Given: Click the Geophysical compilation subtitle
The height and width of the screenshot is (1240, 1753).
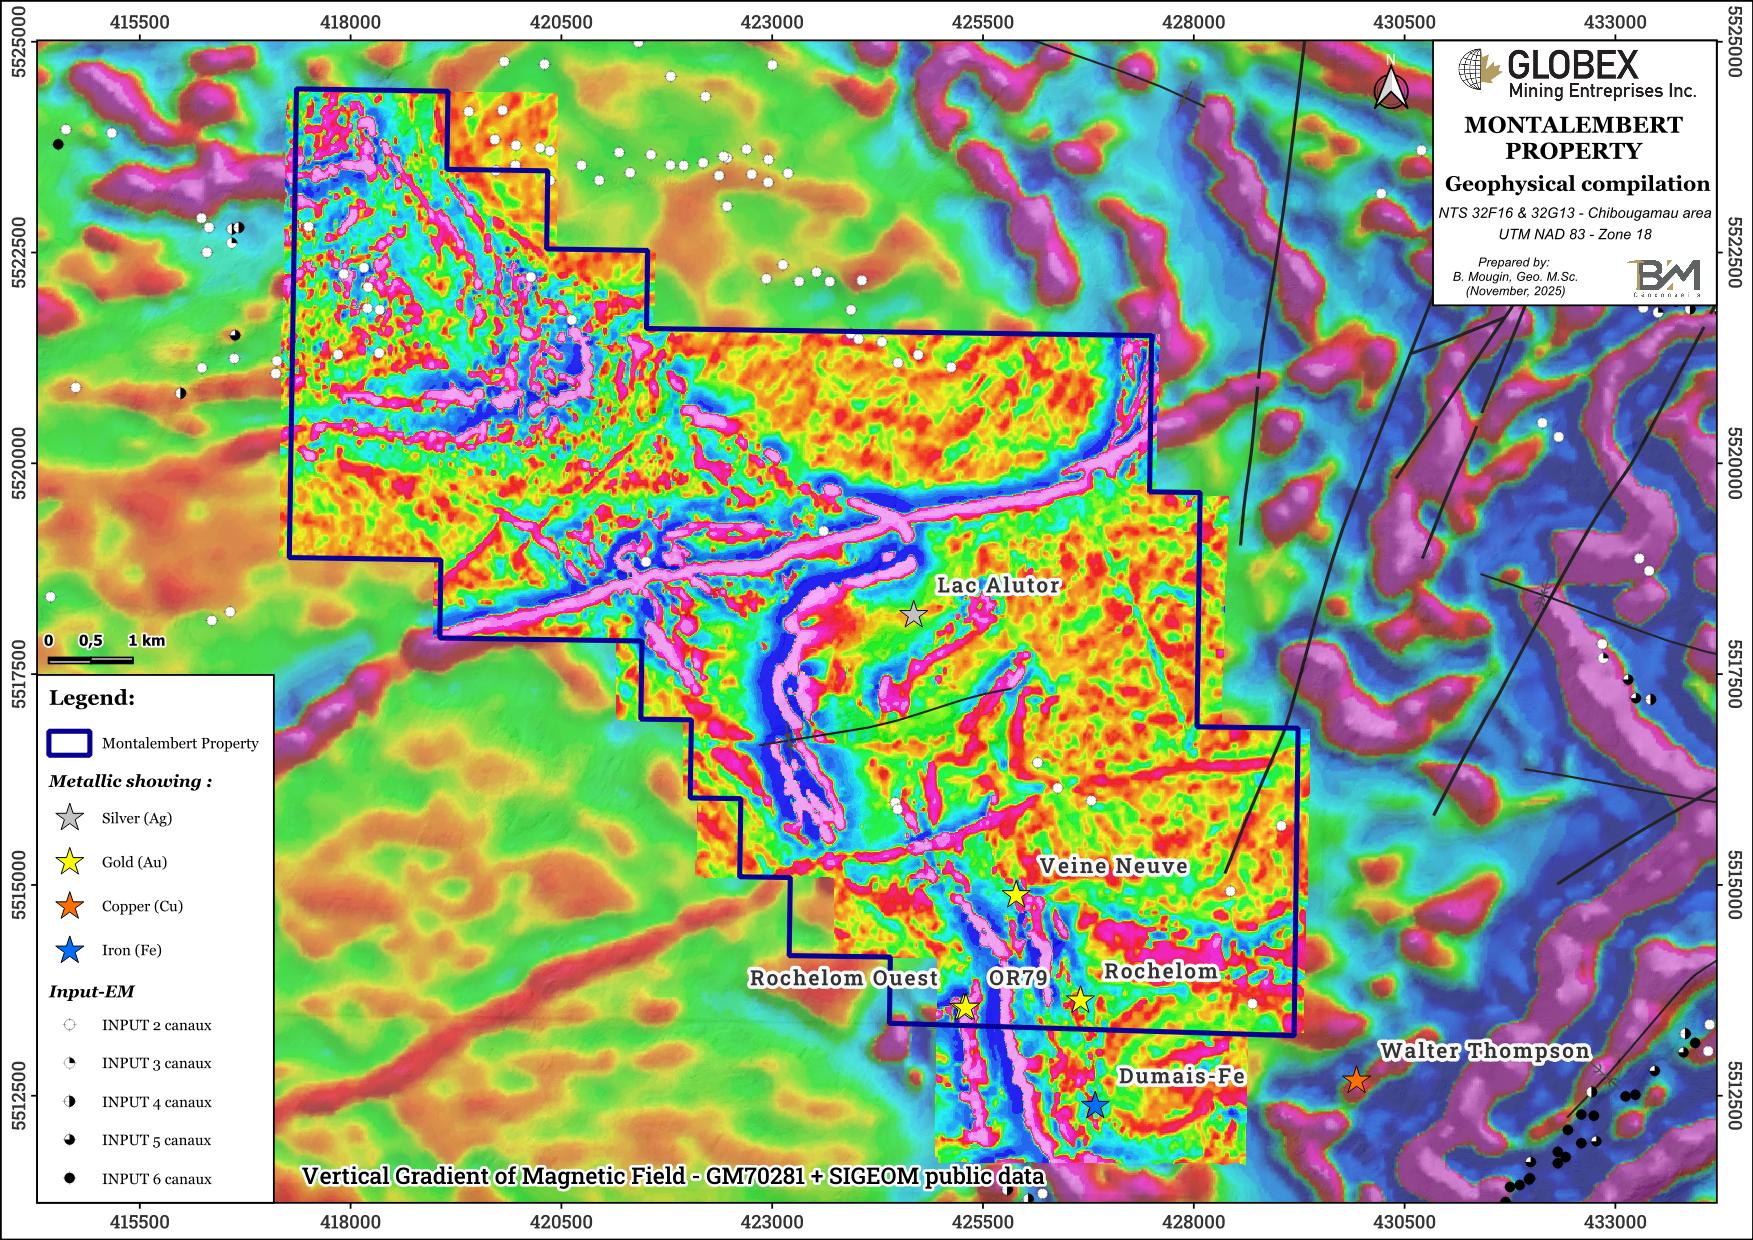Looking at the screenshot, I should tap(1577, 184).
